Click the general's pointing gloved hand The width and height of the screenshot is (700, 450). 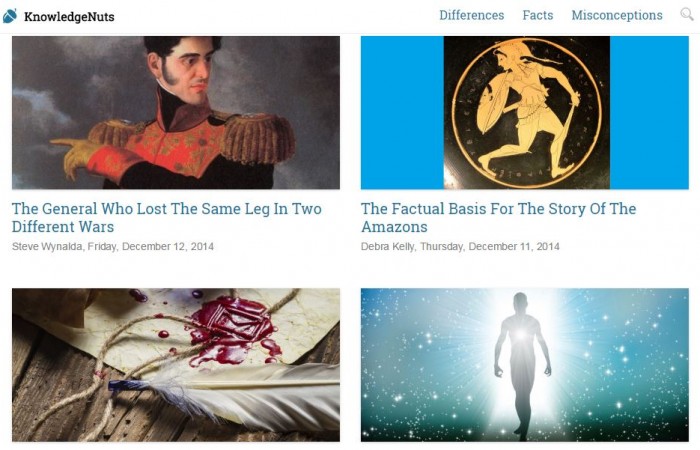point(78,154)
